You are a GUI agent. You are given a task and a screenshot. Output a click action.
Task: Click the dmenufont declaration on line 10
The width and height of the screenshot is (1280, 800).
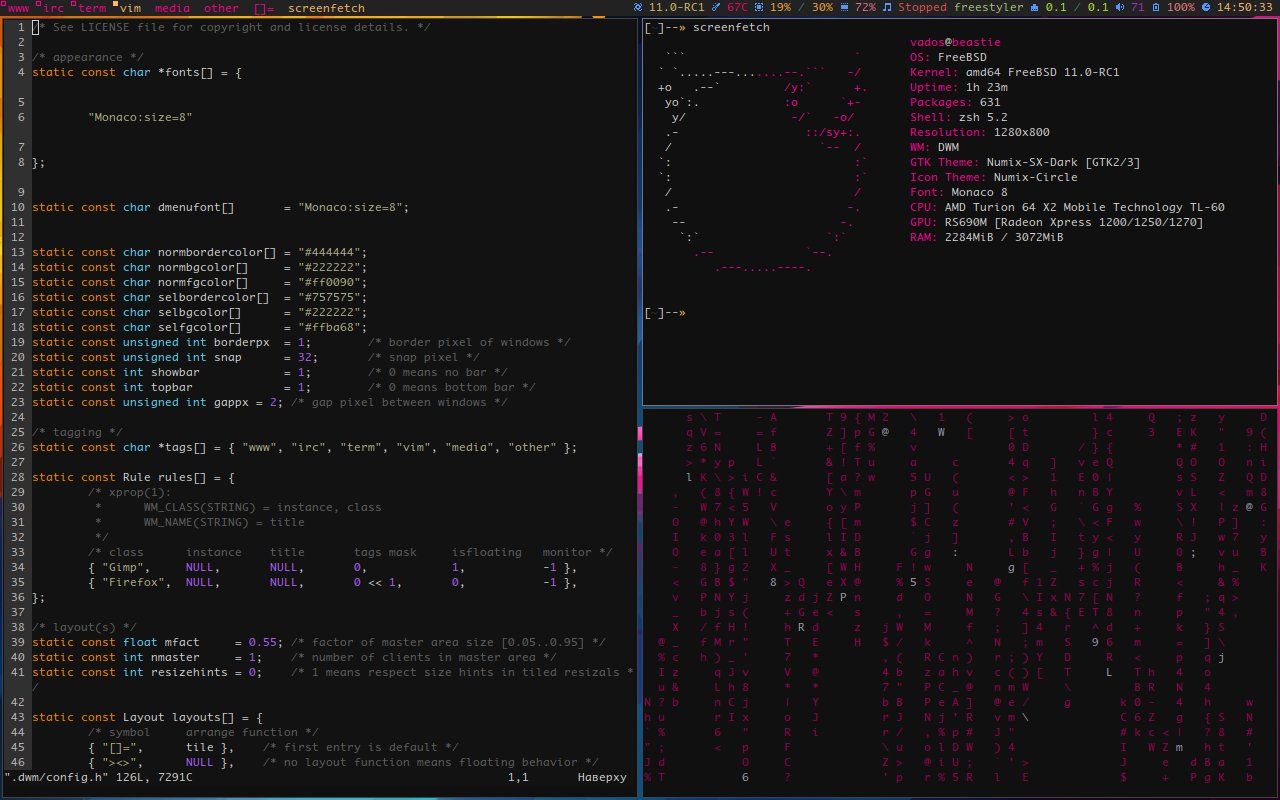click(220, 207)
